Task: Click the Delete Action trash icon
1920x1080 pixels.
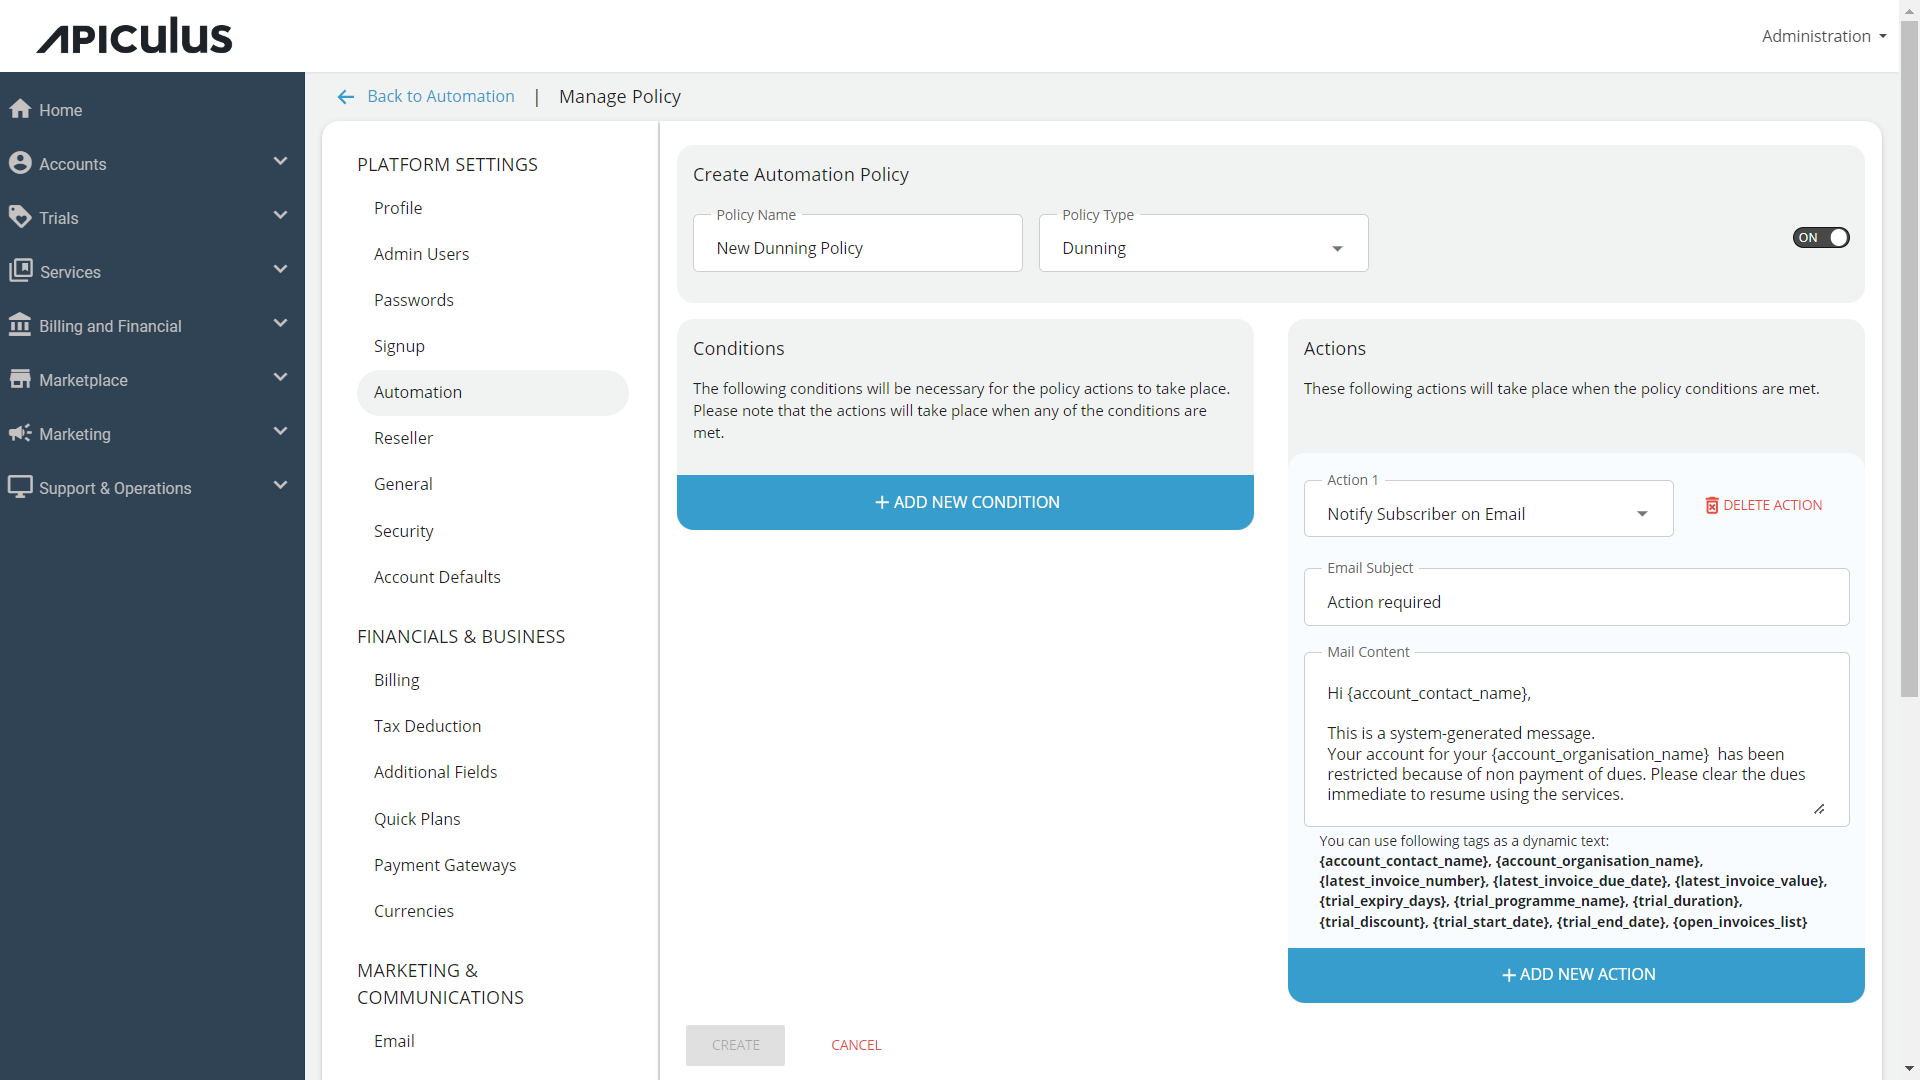Action: click(1712, 505)
